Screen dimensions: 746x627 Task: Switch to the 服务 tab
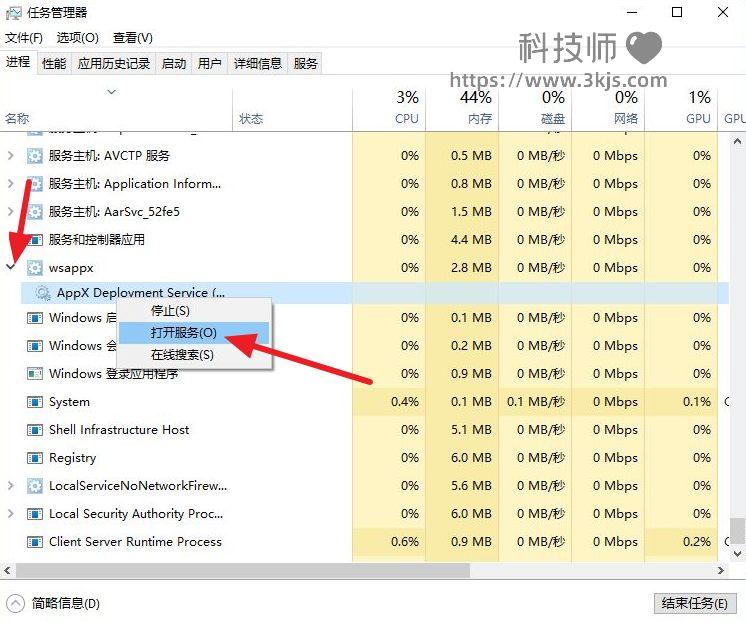(305, 64)
